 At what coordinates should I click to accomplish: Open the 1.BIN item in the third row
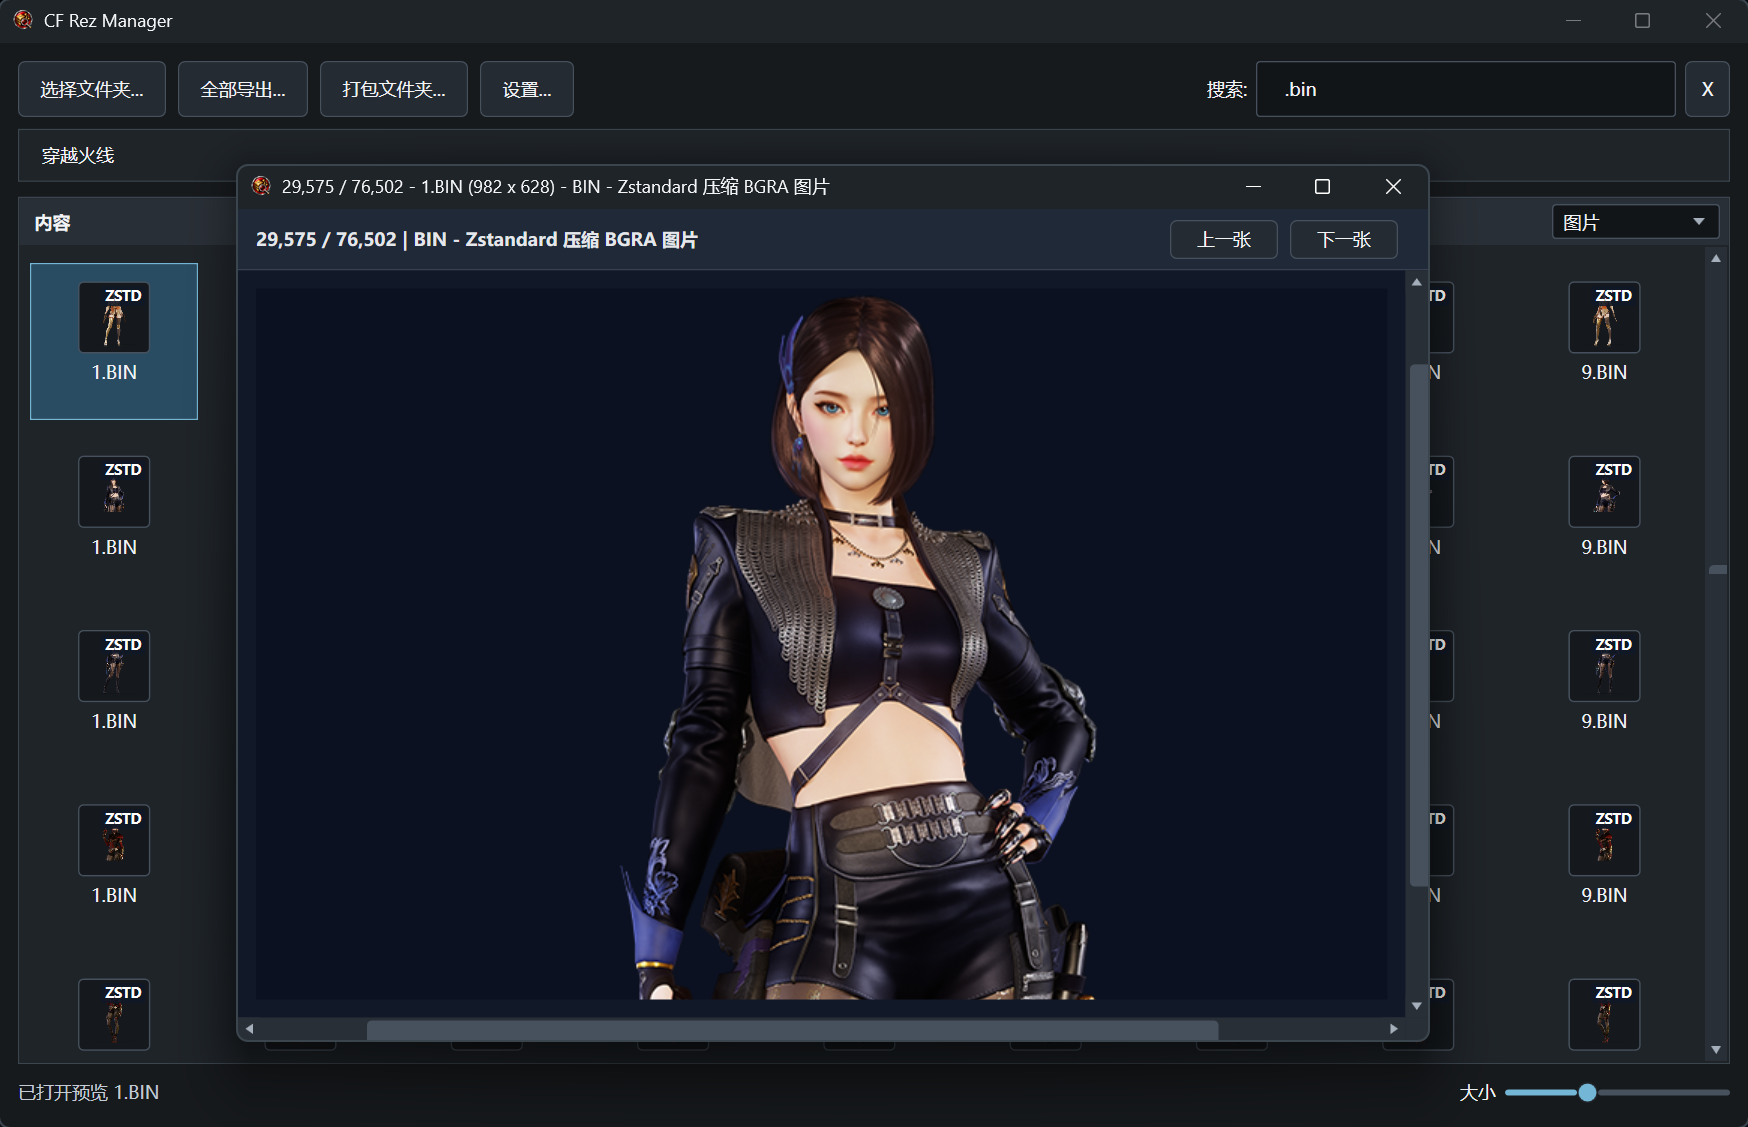114,682
